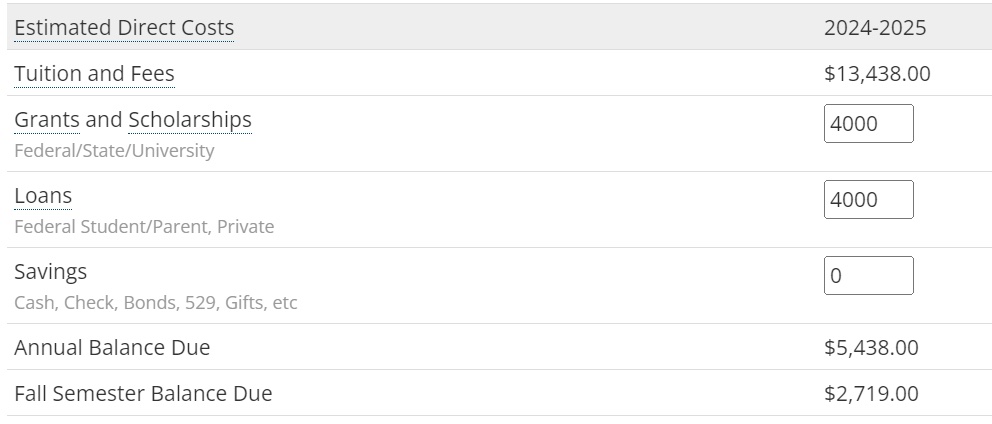Click the Scholarships underlined term
The image size is (992, 424).
pyautogui.click(x=190, y=120)
